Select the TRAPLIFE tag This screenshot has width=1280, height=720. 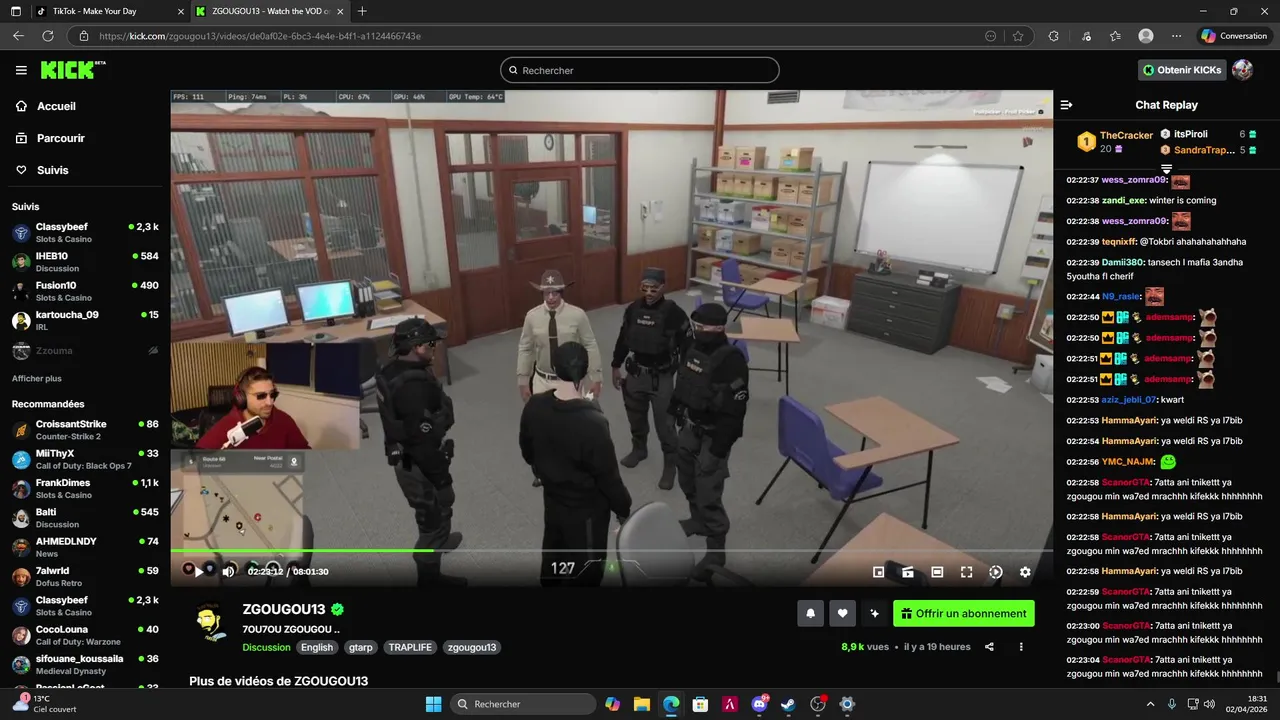coord(410,647)
